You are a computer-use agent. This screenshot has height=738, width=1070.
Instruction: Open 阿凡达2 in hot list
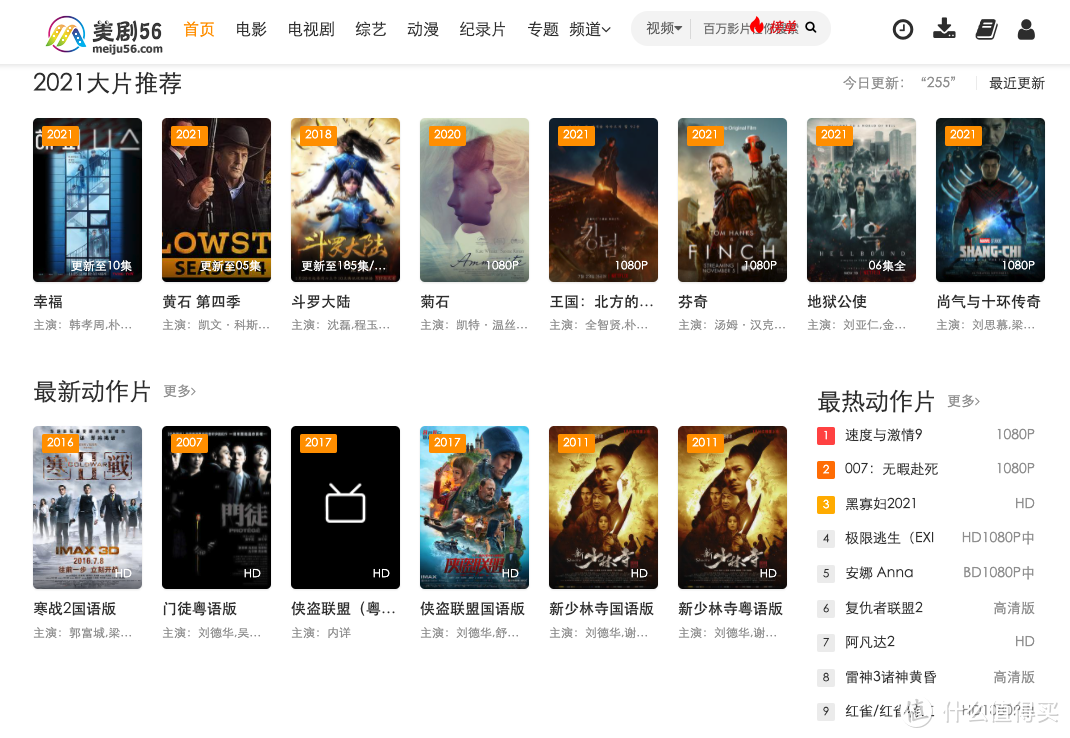(x=870, y=642)
